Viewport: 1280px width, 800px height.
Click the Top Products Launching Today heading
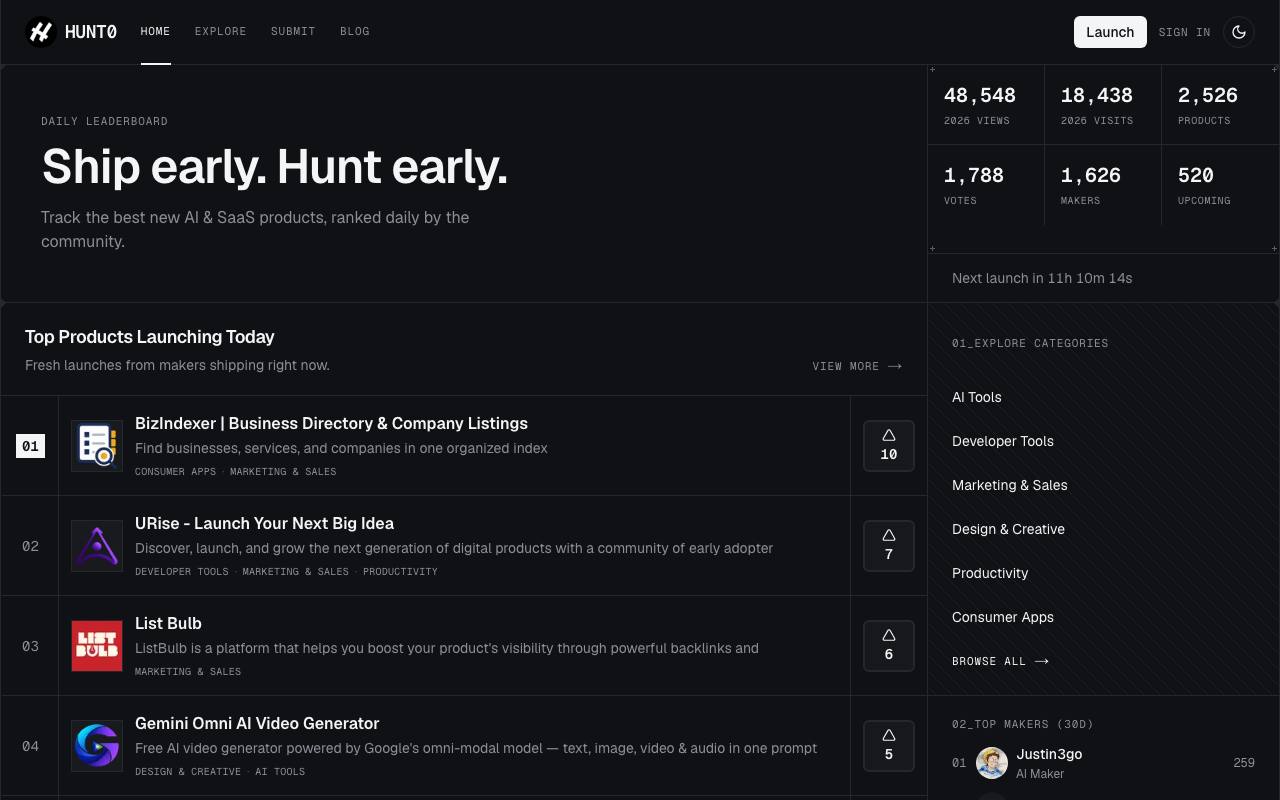[150, 337]
